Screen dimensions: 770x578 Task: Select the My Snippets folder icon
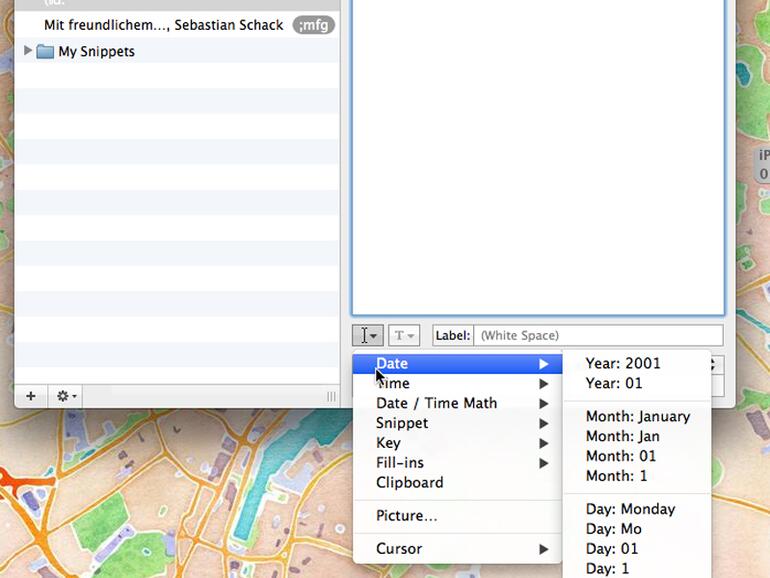click(45, 52)
